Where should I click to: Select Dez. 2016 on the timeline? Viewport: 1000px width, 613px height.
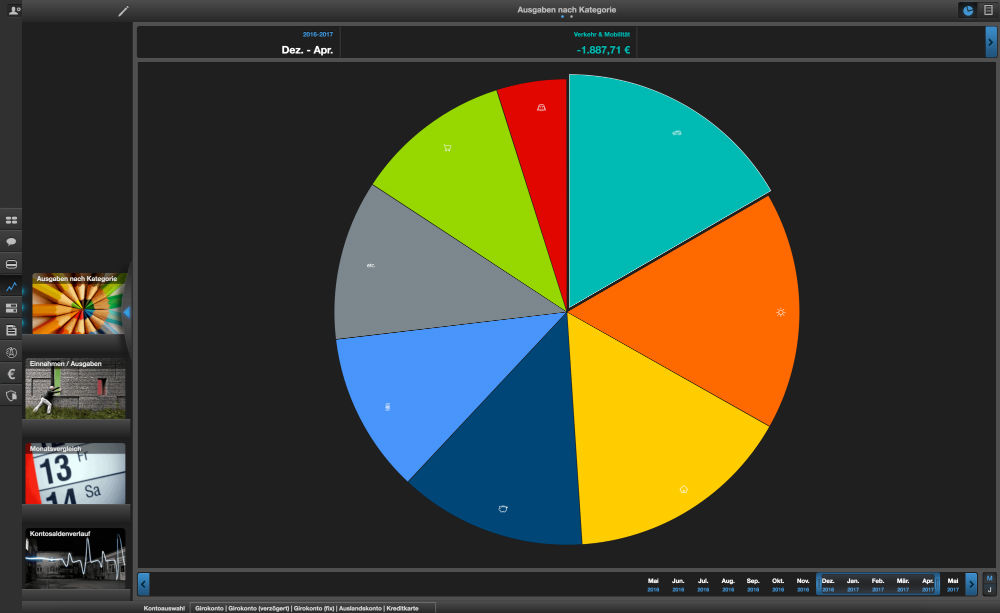(828, 585)
